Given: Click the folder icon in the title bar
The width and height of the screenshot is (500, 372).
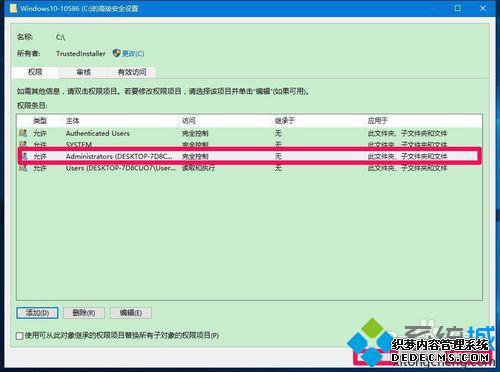Looking at the screenshot, I should tap(13, 8).
